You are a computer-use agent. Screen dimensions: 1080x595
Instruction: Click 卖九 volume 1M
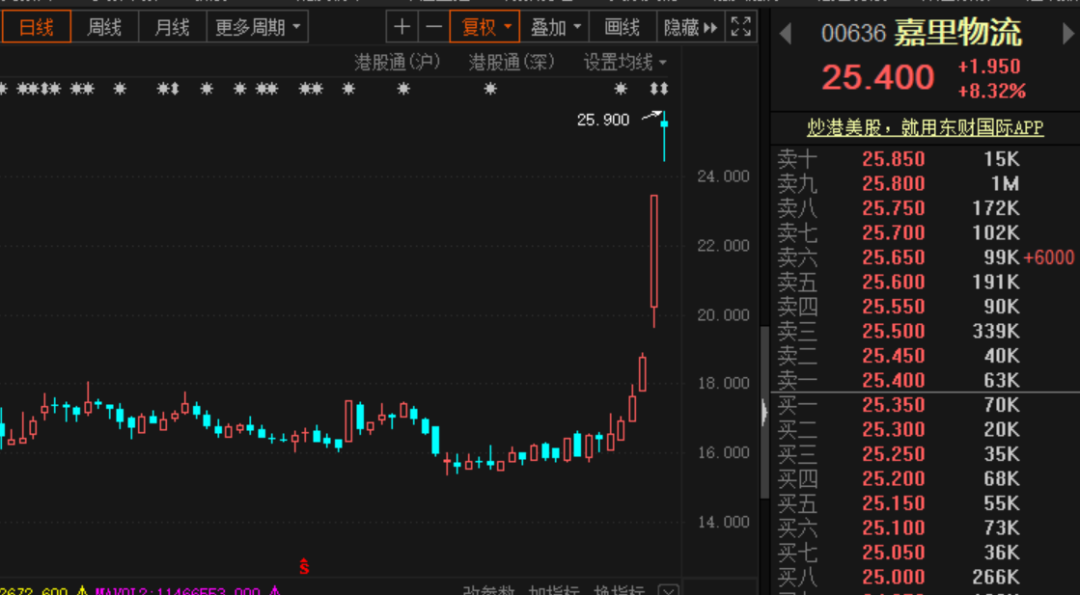point(1005,184)
